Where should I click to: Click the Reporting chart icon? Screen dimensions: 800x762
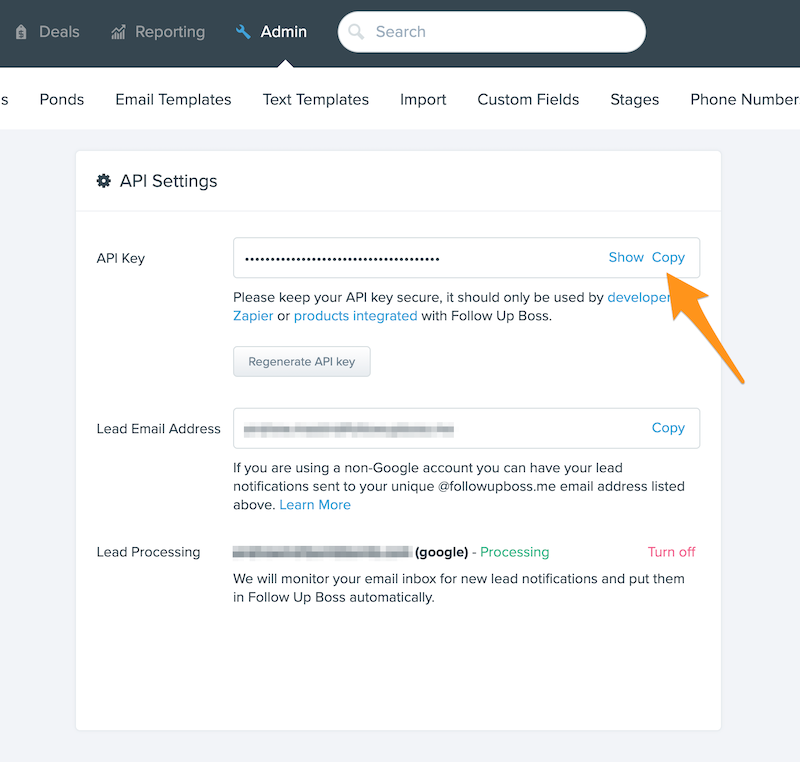coord(118,32)
